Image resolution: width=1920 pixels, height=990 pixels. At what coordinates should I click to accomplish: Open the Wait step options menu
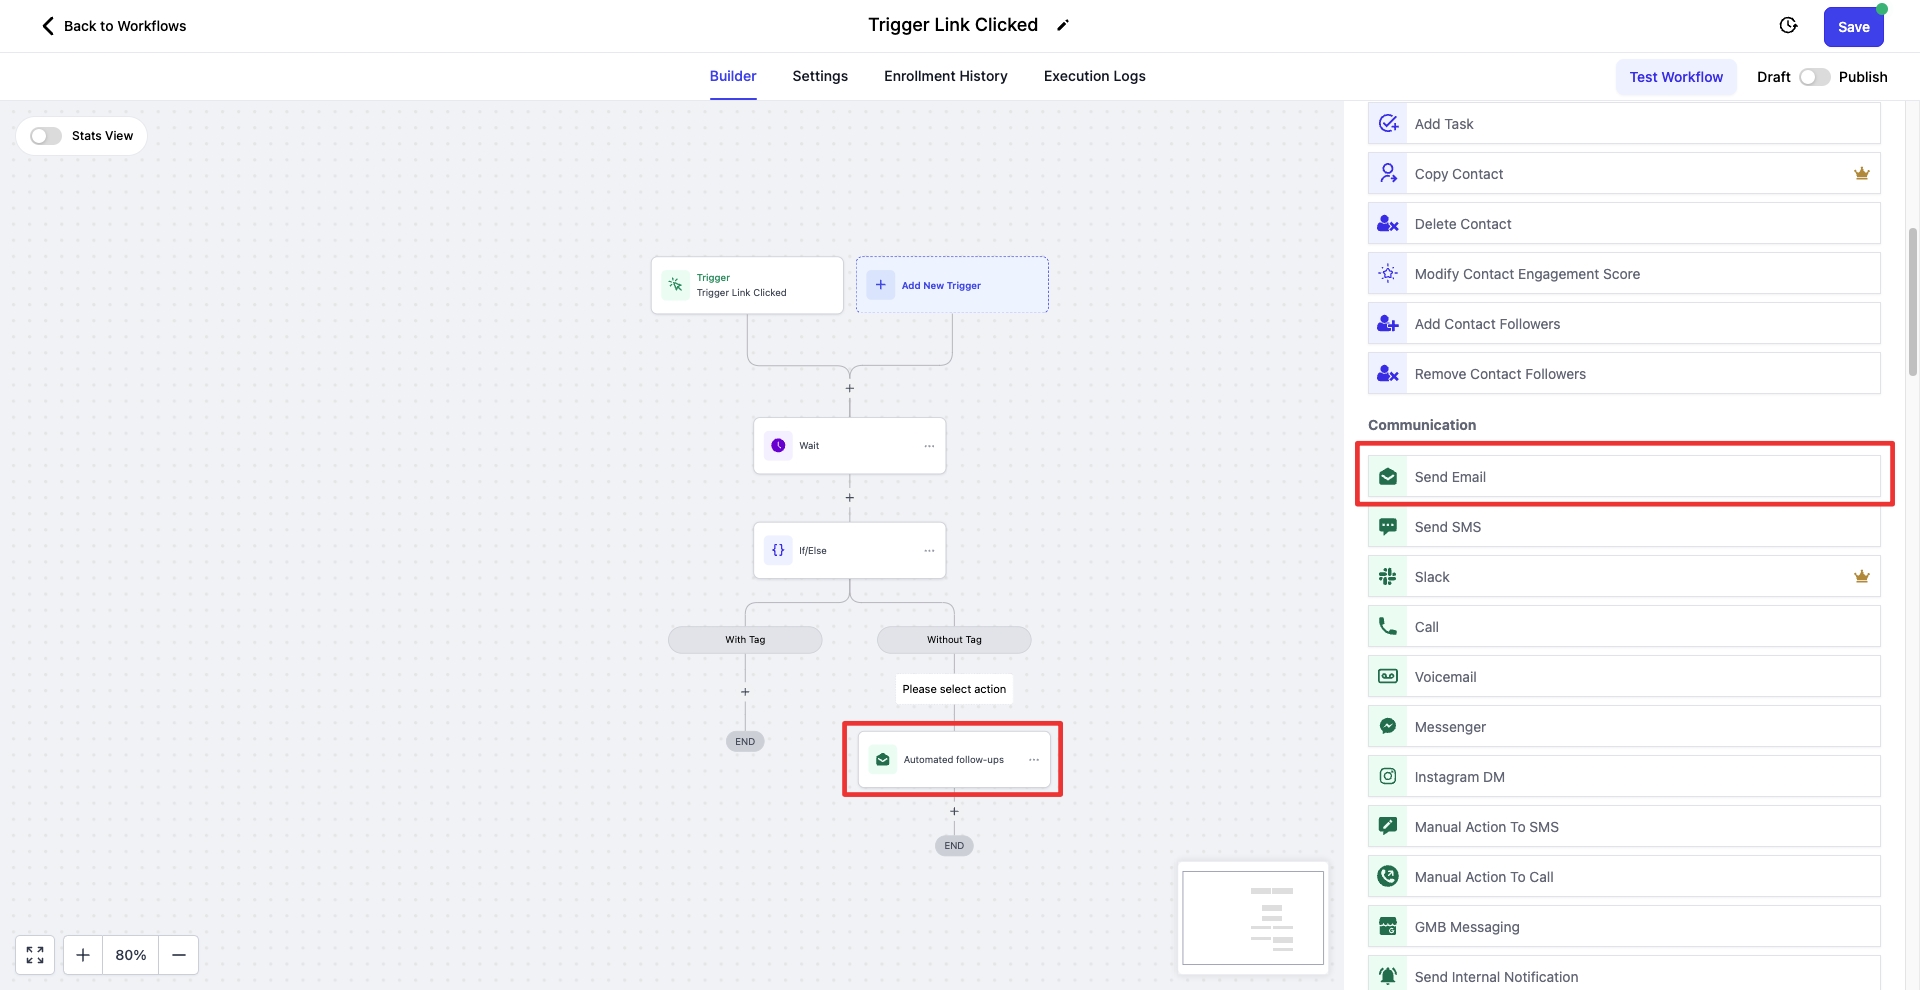[929, 446]
